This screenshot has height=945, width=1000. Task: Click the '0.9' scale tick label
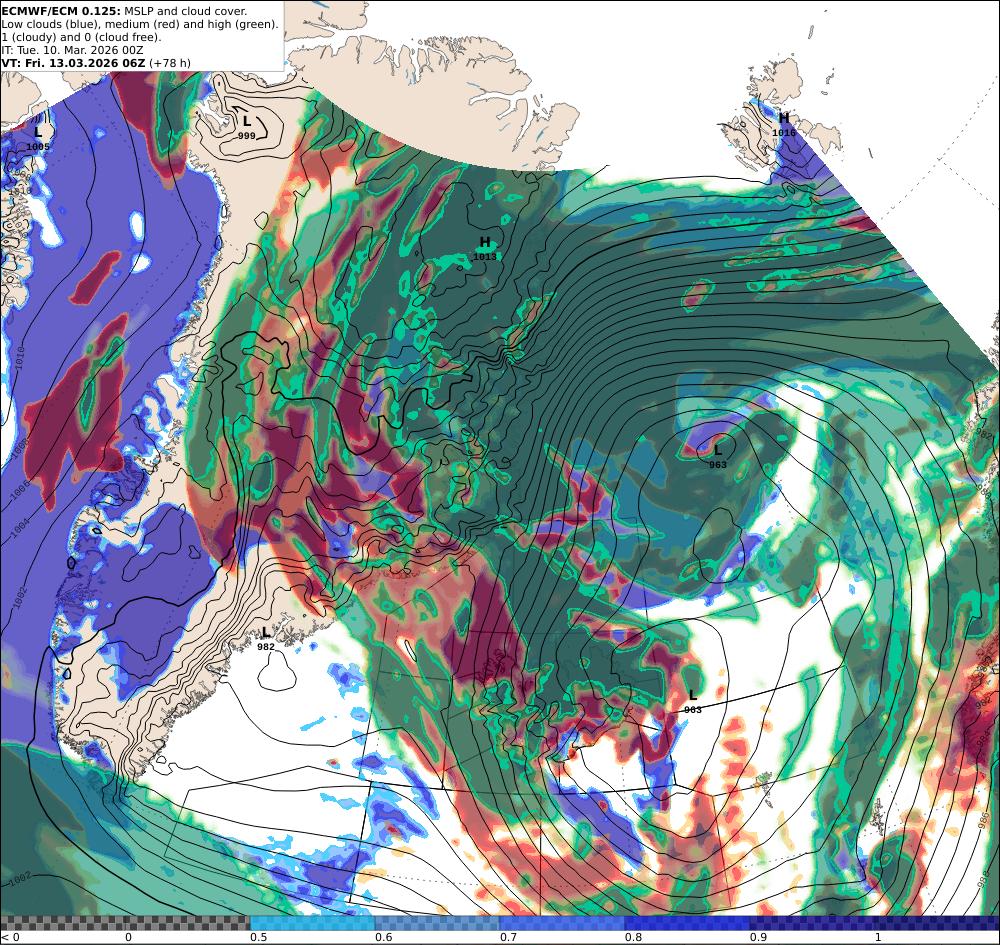coord(758,937)
